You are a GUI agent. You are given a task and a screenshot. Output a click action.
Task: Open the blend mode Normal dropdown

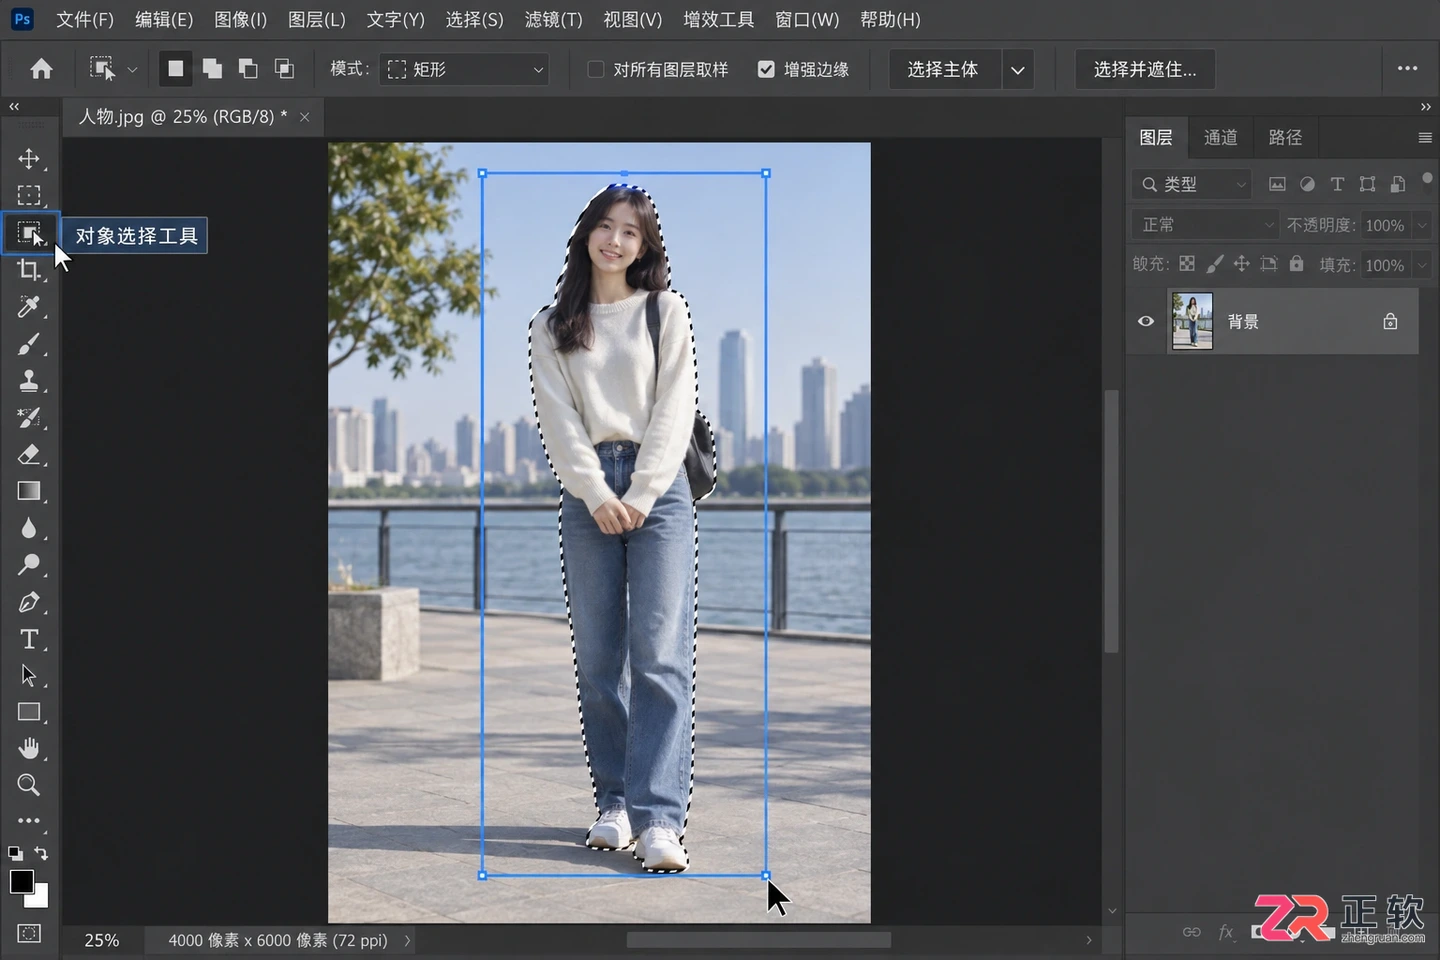click(1205, 225)
